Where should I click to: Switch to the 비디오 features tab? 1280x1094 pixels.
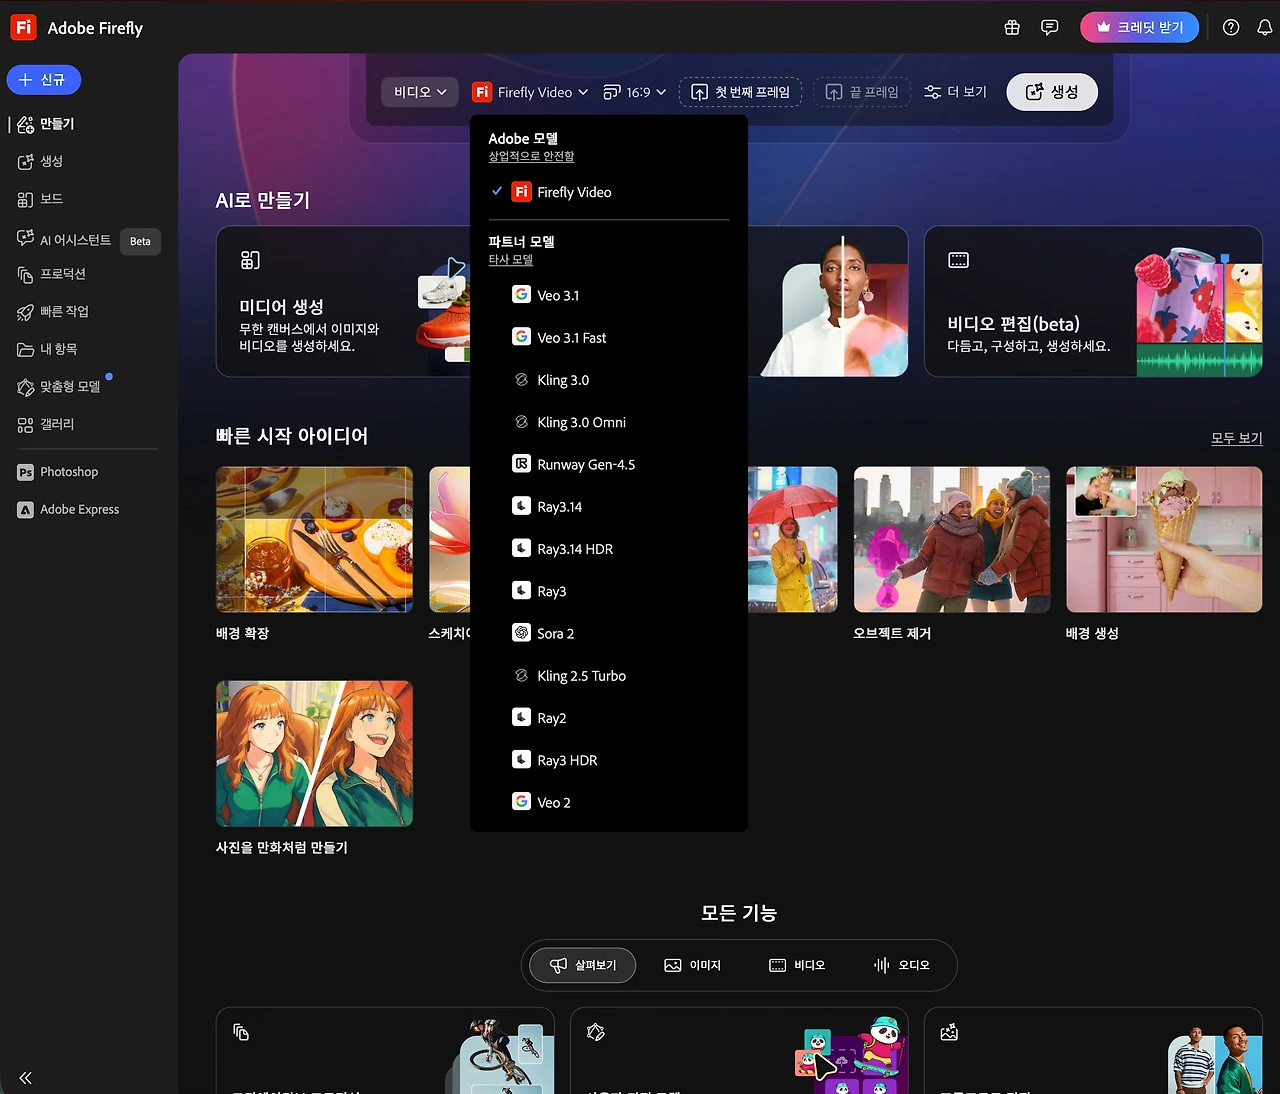point(797,965)
